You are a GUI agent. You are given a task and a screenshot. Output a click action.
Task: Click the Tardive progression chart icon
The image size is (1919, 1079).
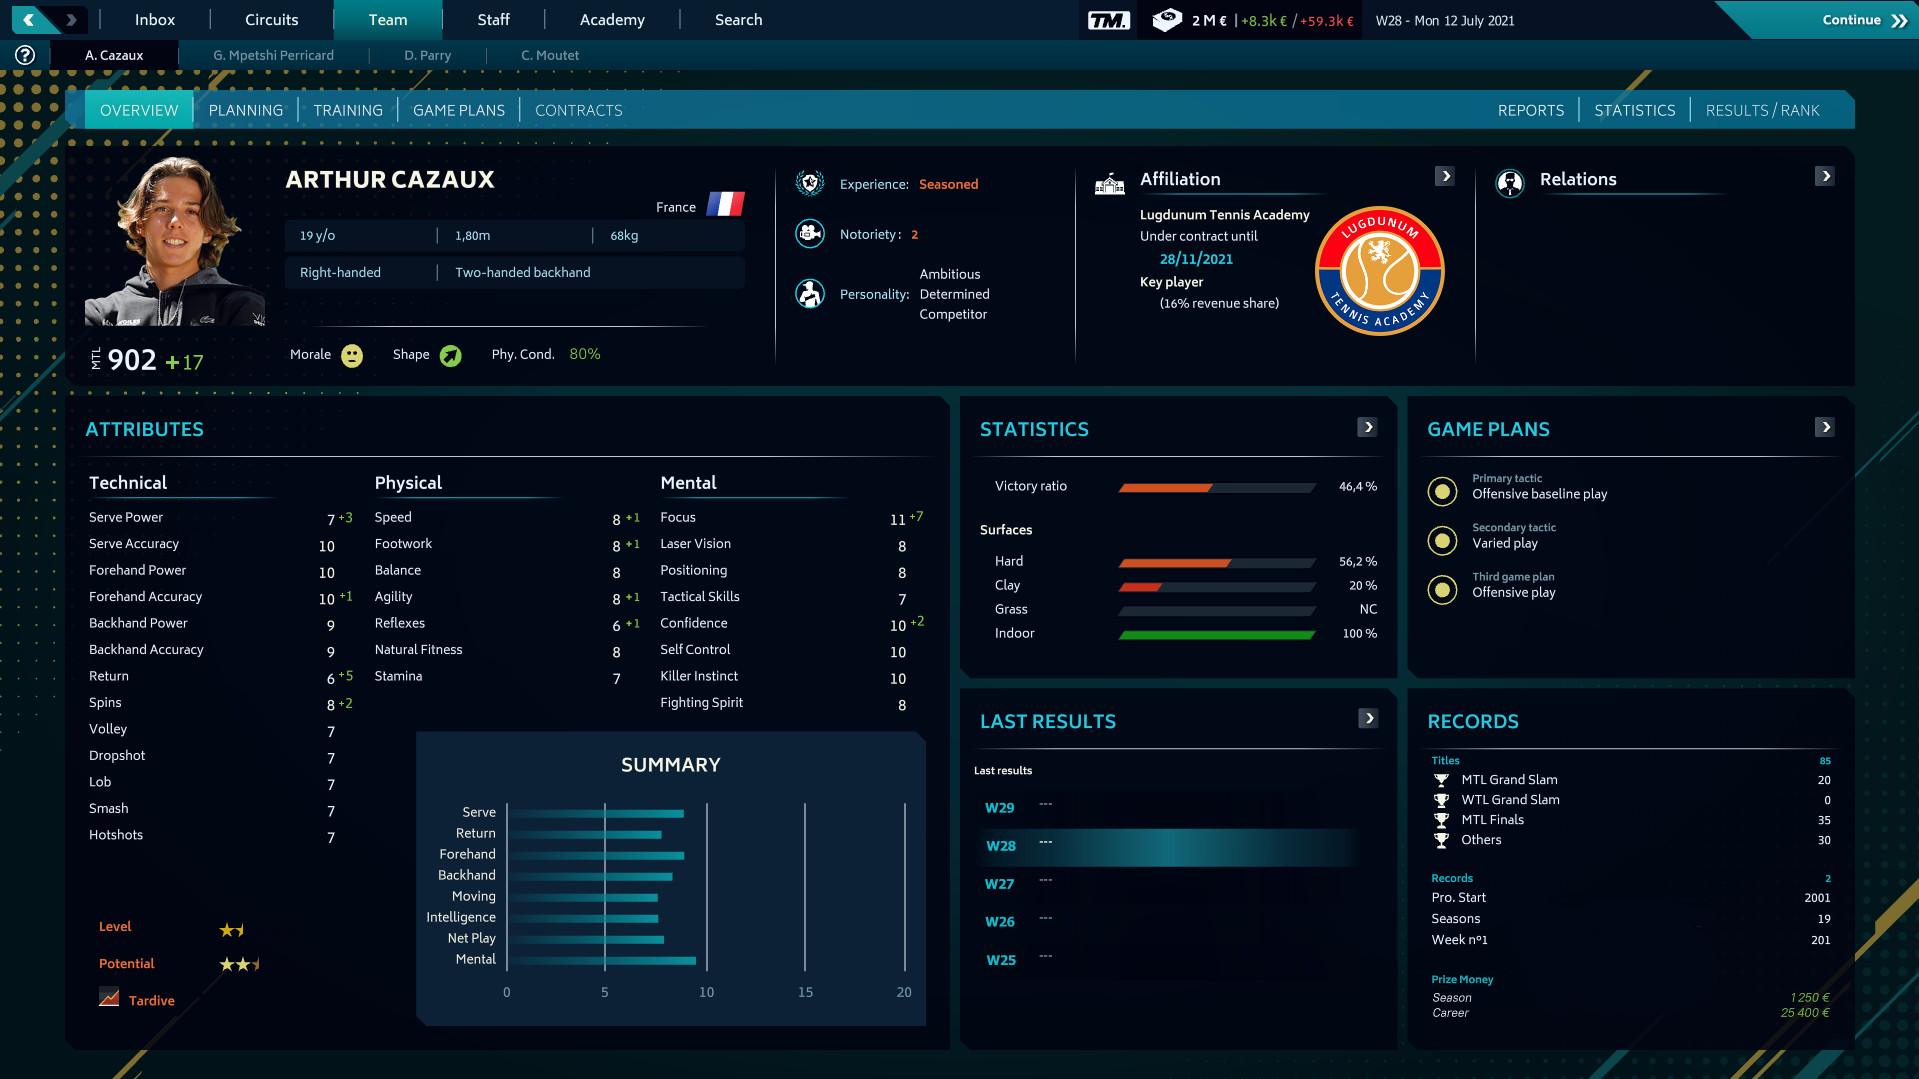109,998
